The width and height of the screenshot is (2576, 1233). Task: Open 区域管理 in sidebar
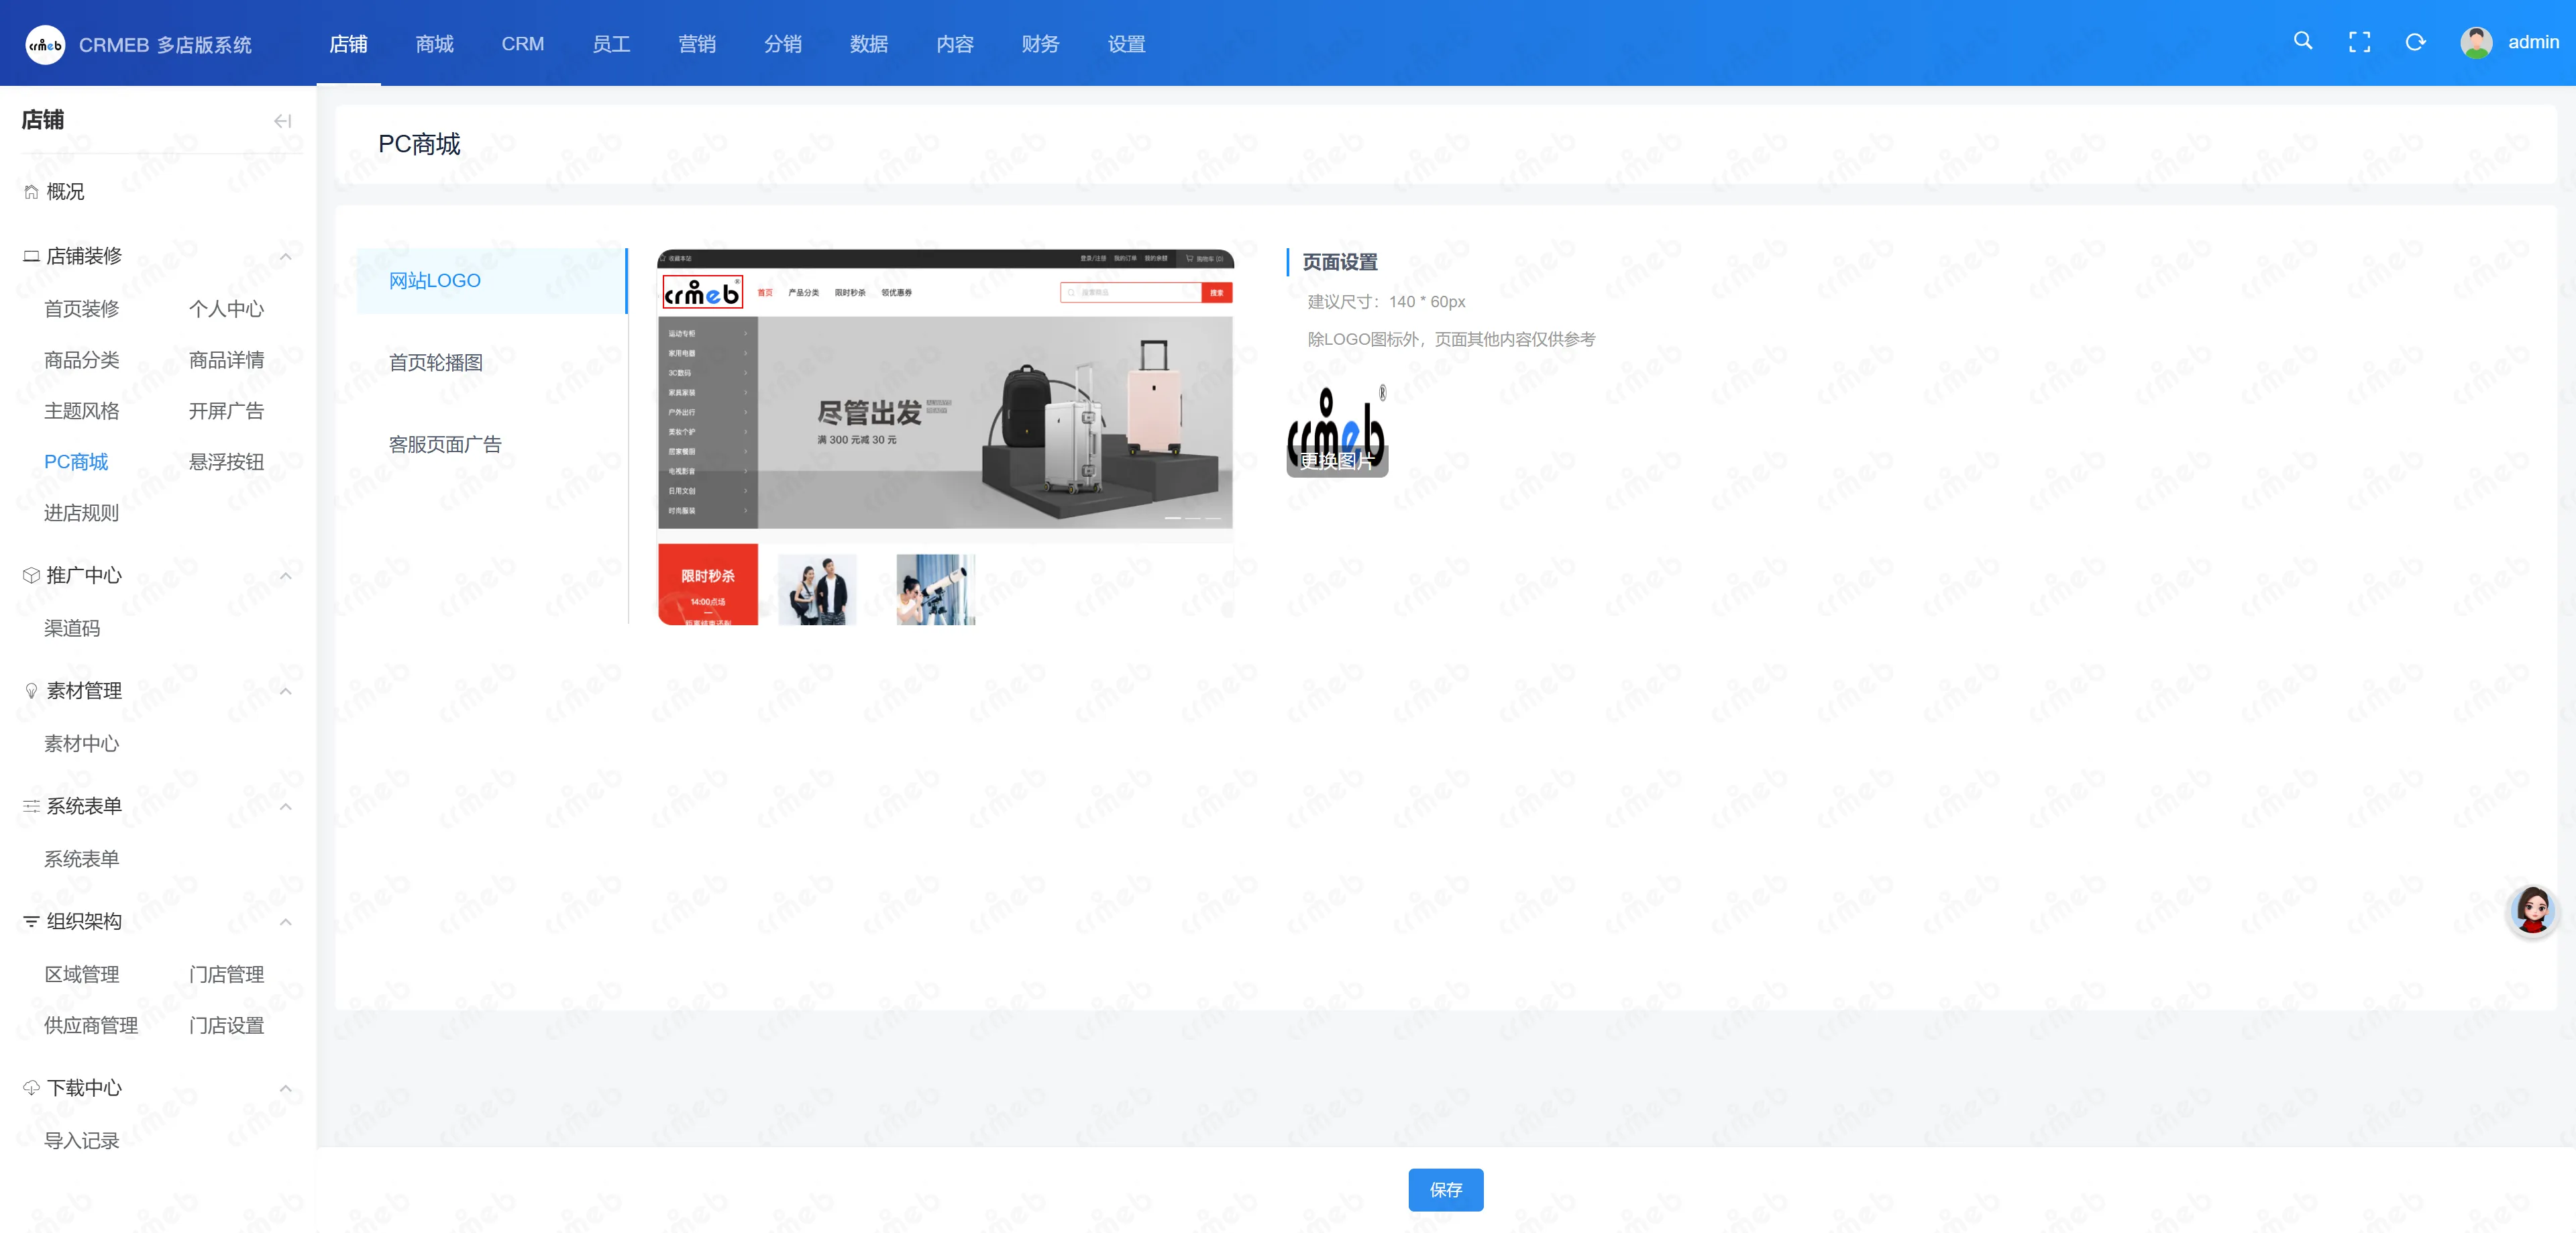click(82, 974)
